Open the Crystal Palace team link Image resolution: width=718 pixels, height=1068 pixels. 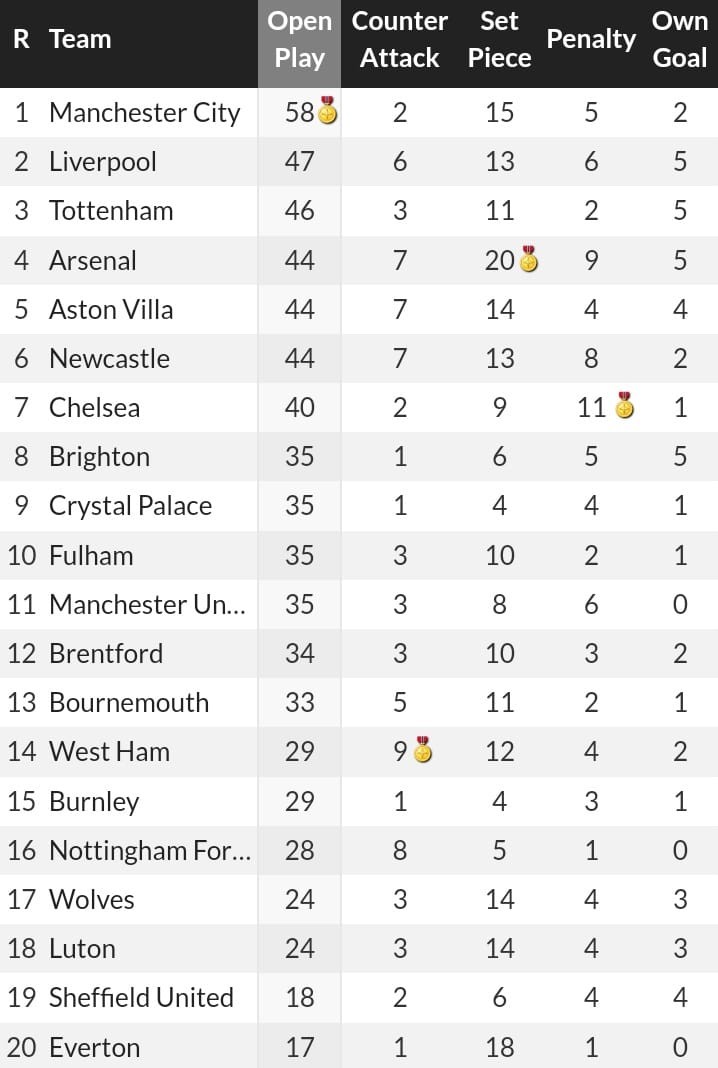[x=130, y=505]
